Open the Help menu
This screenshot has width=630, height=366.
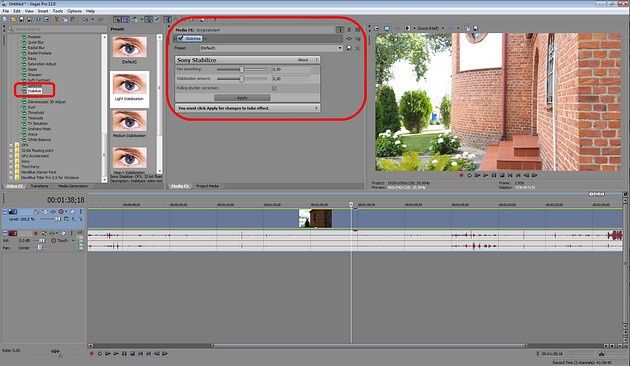90,11
